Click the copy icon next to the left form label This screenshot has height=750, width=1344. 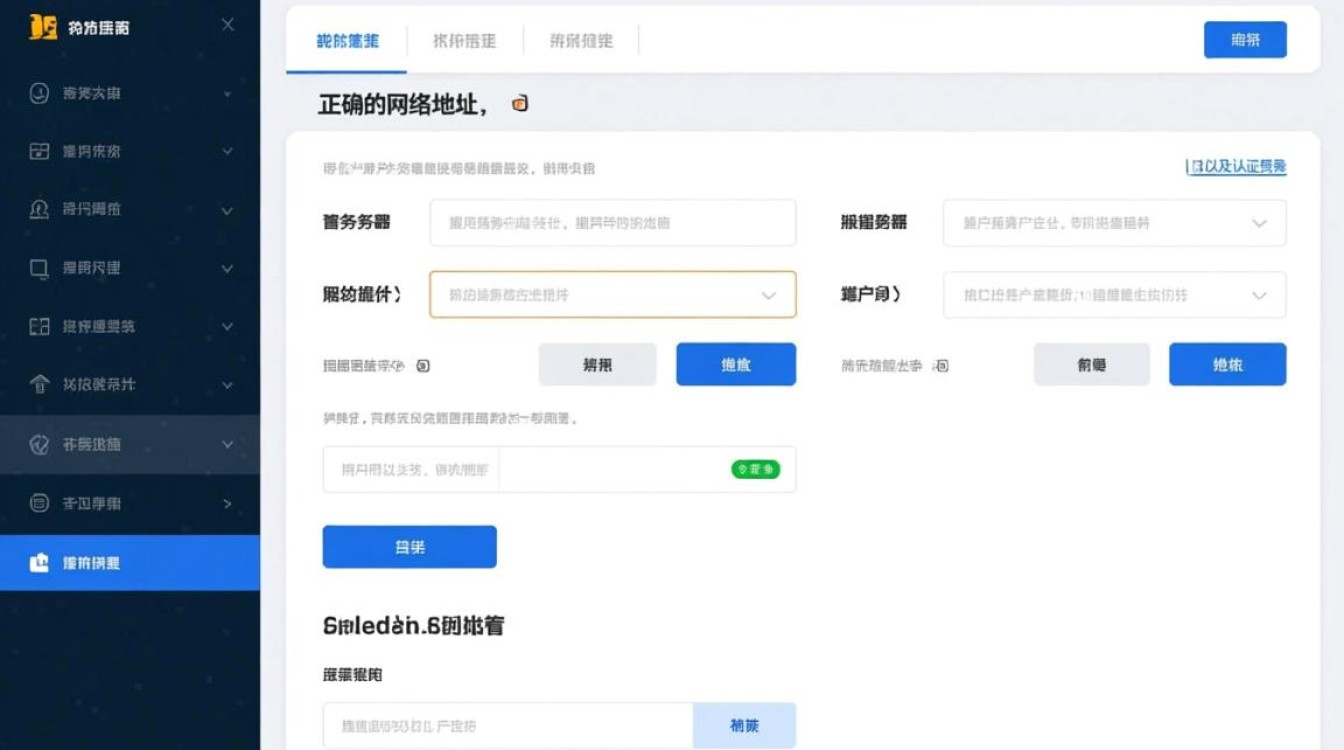[x=424, y=366]
